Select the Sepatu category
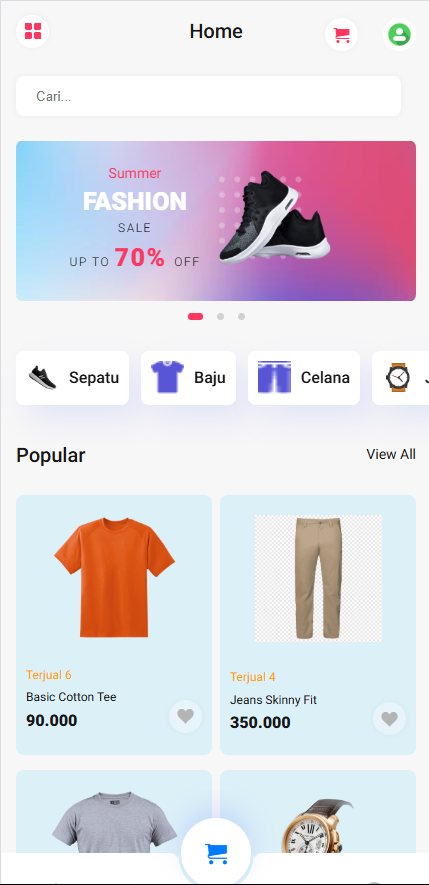429x885 pixels. (x=72, y=378)
